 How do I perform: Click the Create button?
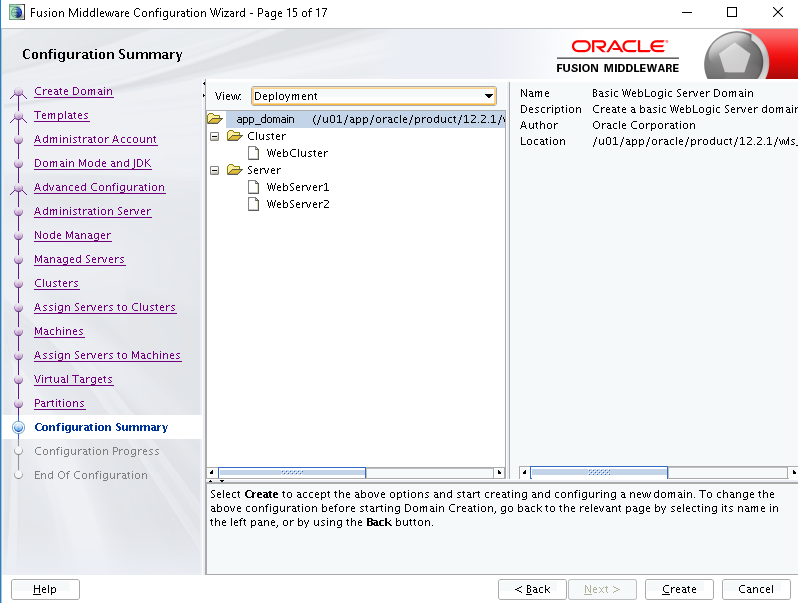679,589
